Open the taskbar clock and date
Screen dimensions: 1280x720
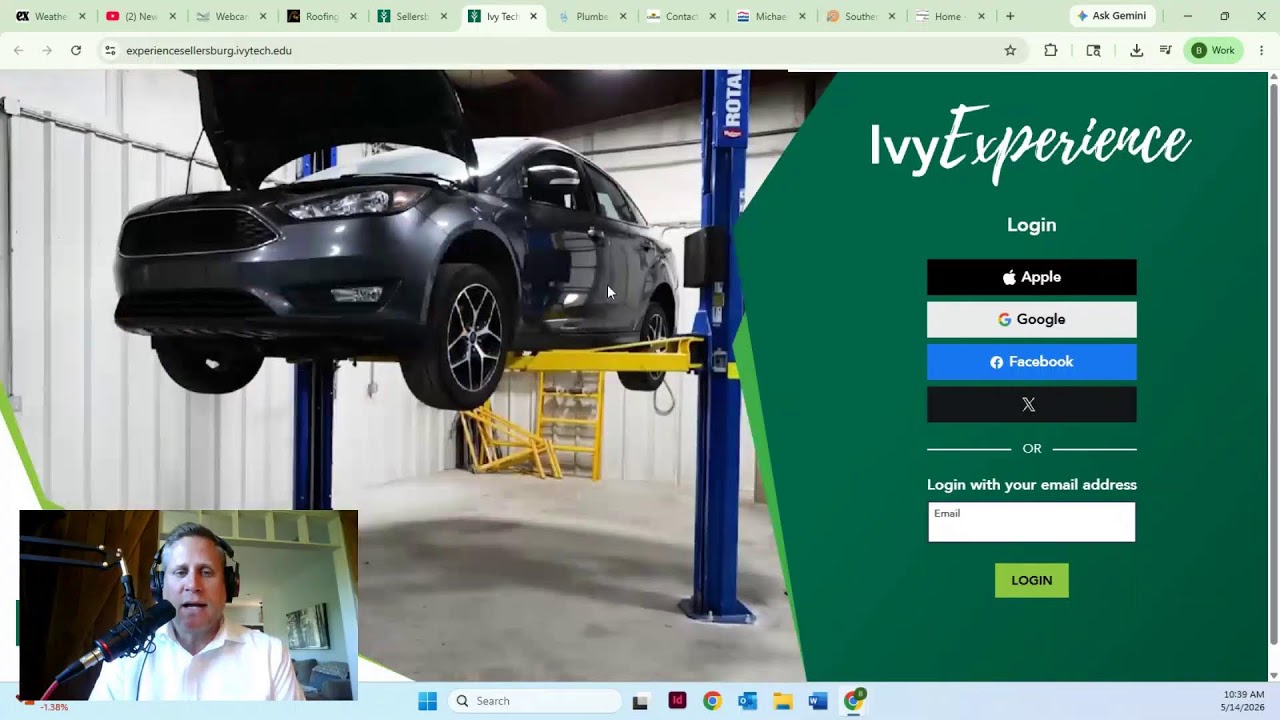tap(1243, 701)
